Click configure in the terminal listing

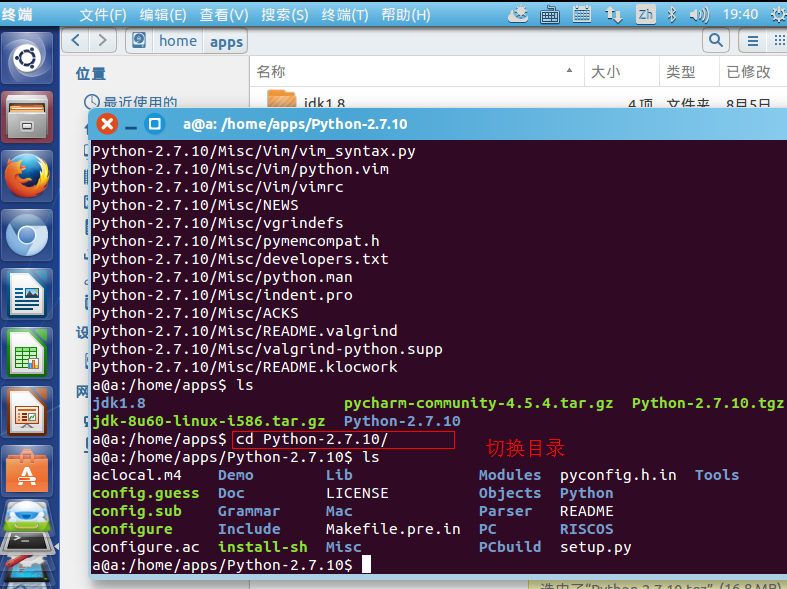click(132, 529)
